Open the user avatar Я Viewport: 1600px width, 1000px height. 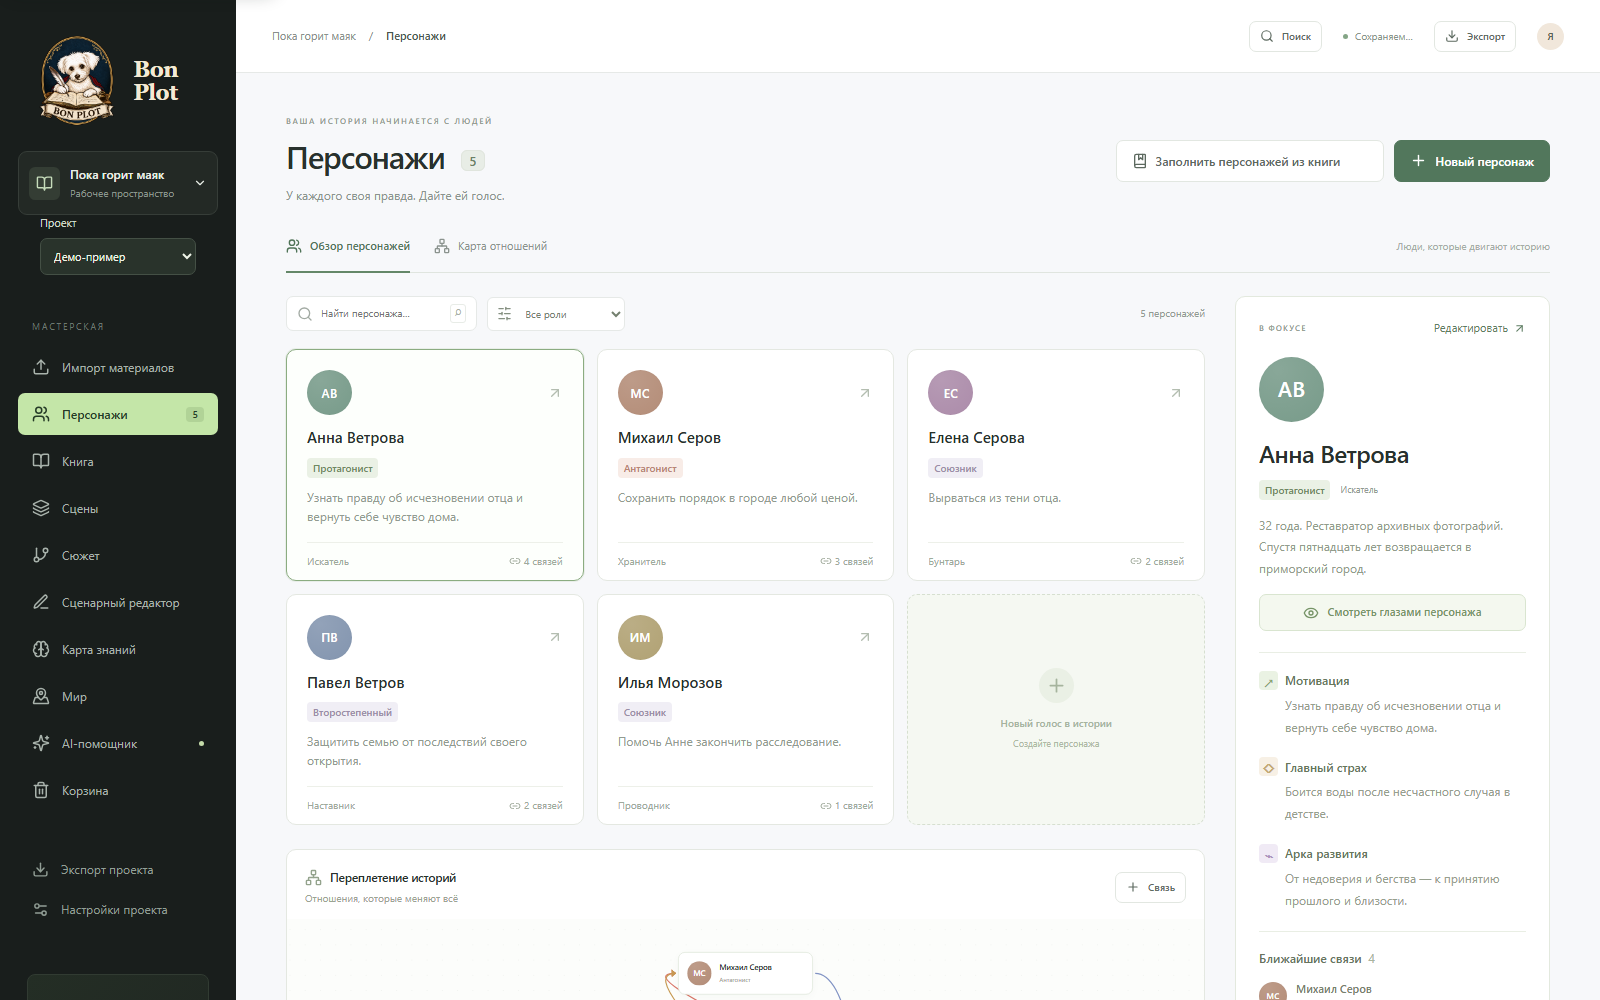tap(1550, 36)
